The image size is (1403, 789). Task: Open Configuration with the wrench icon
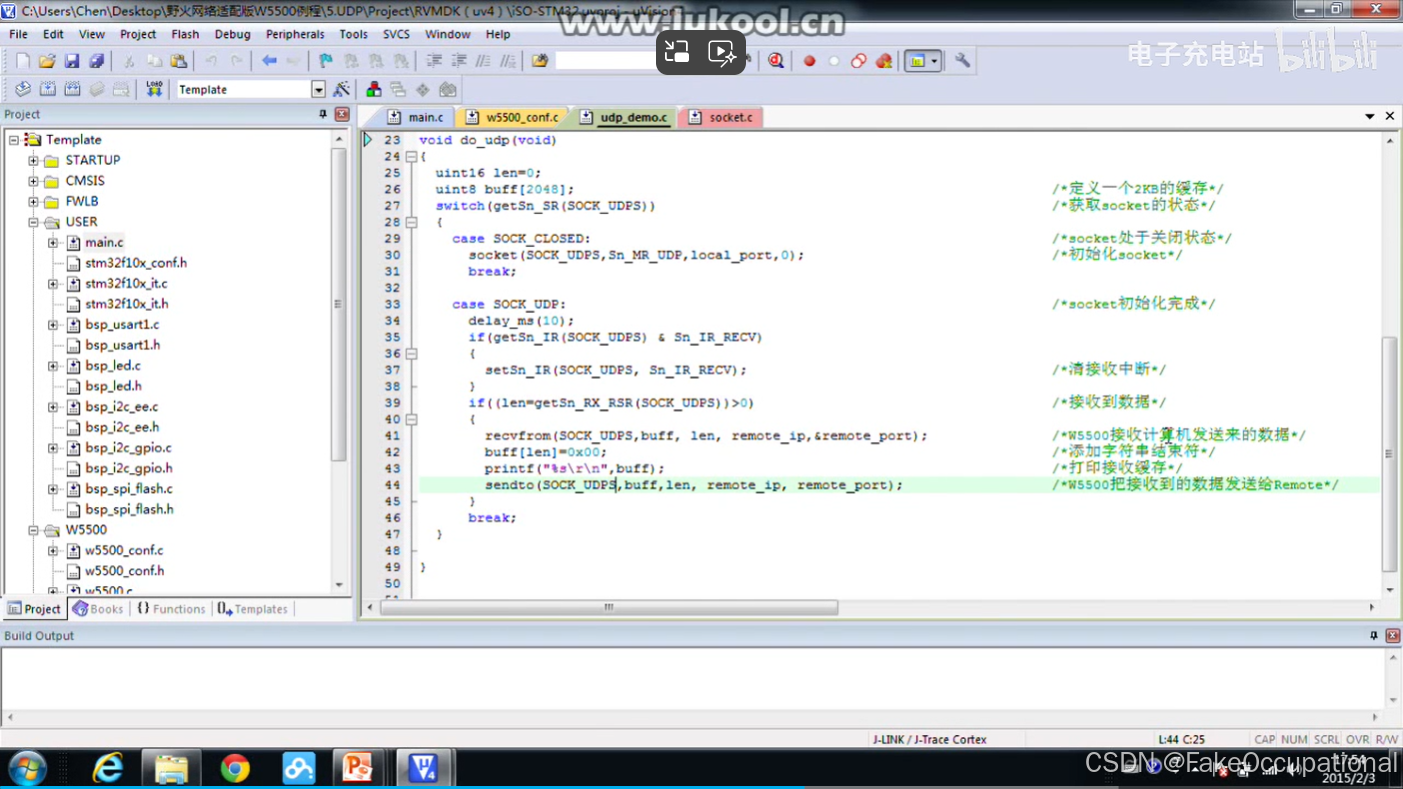pos(962,61)
